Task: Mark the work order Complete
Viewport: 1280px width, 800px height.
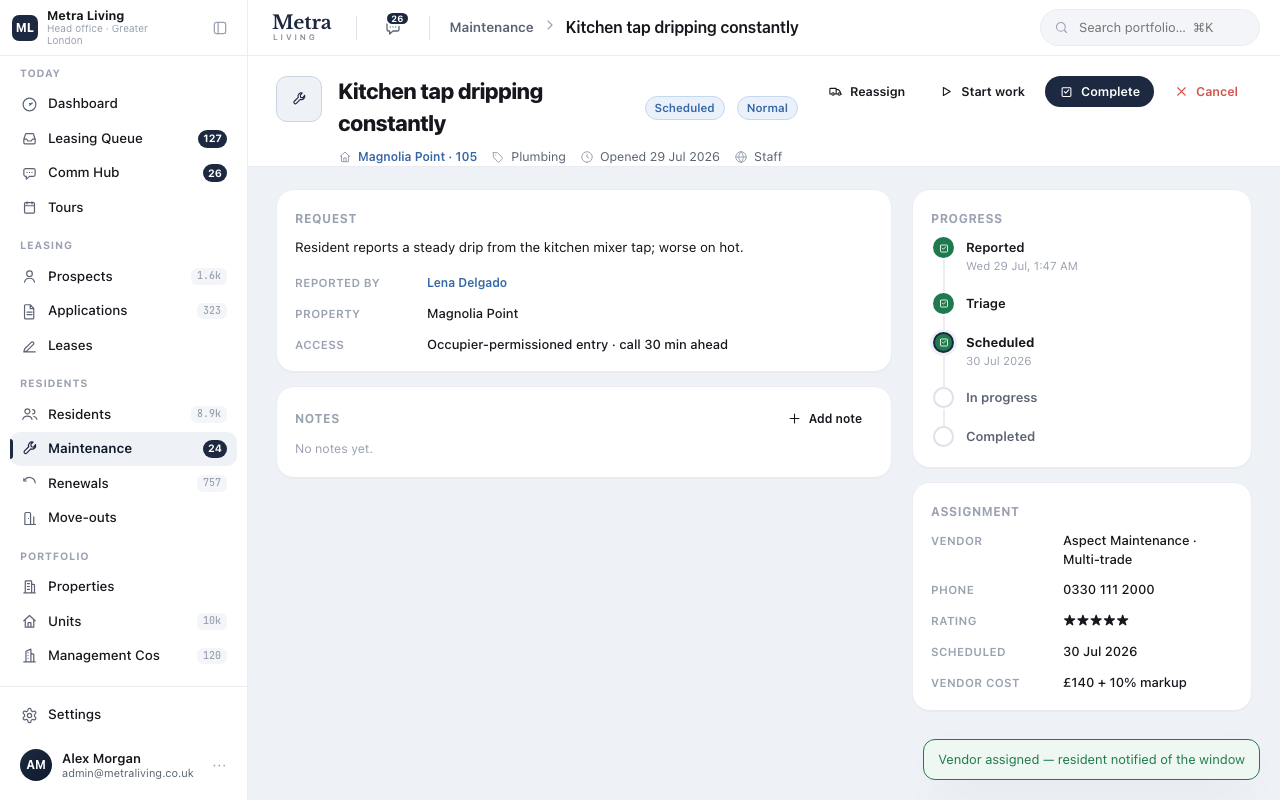Action: click(1099, 92)
